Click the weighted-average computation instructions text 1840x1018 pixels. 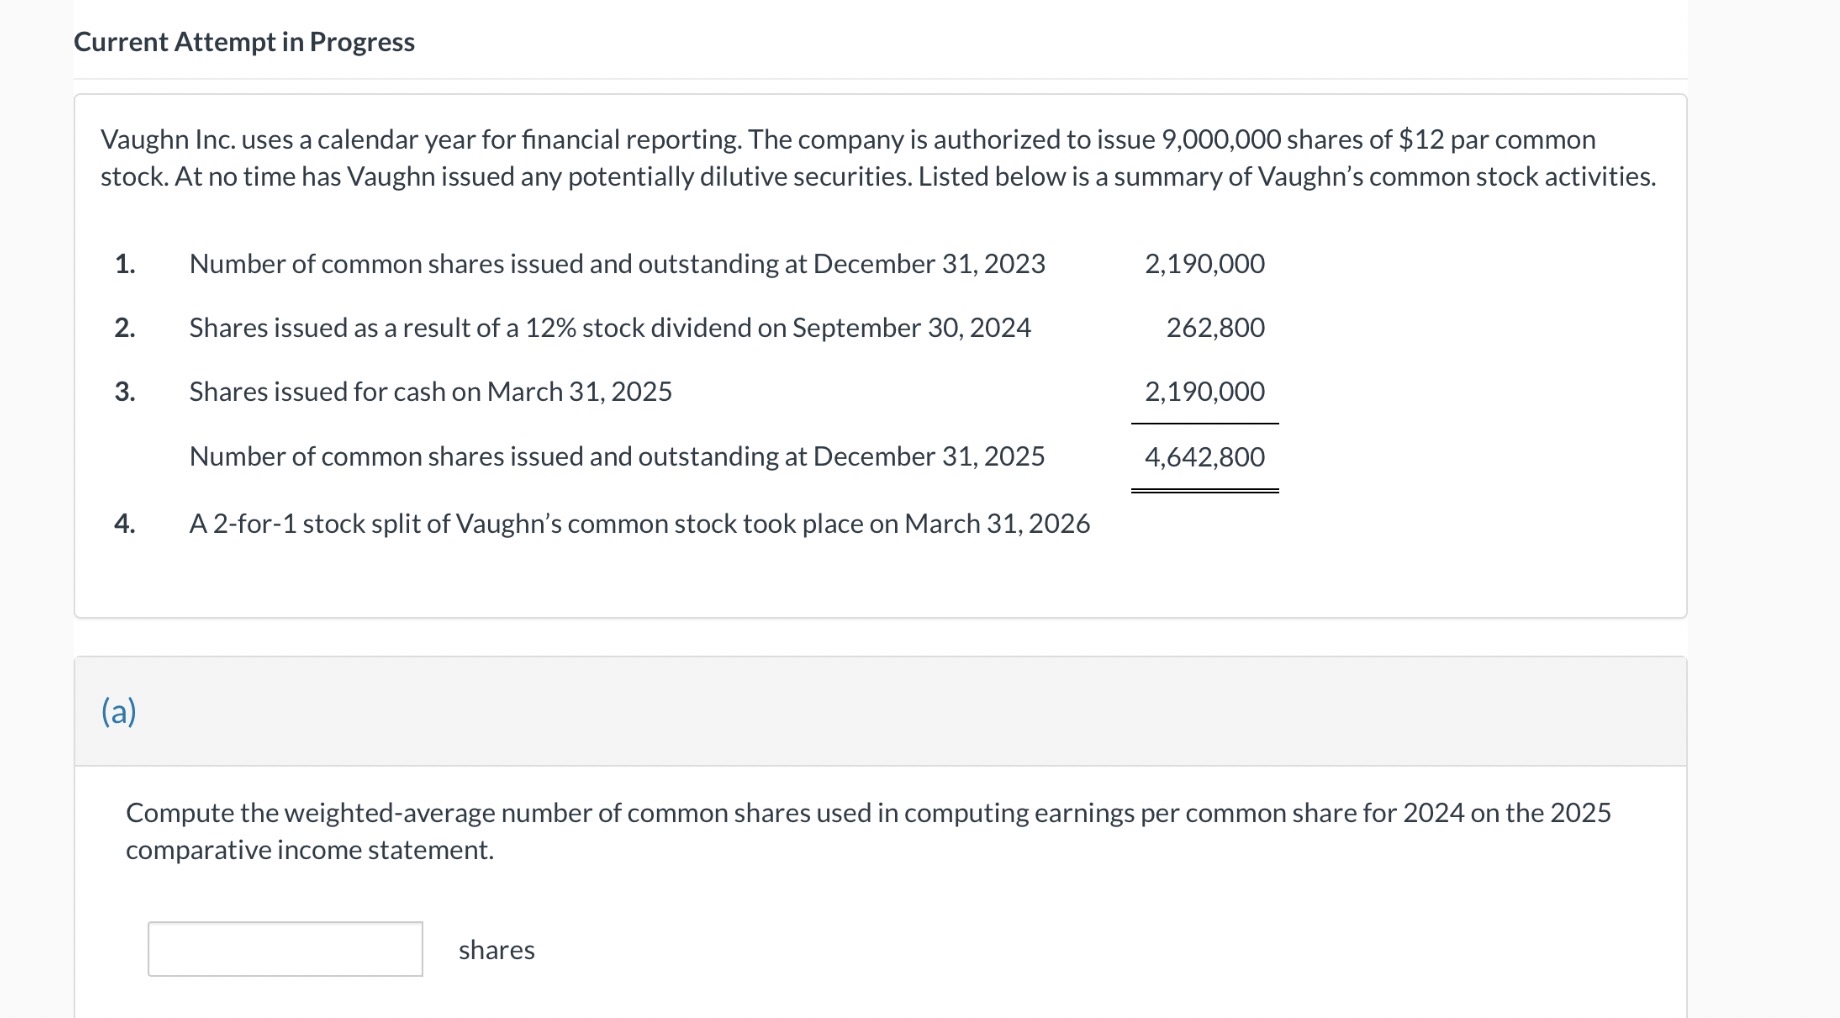[x=868, y=830]
